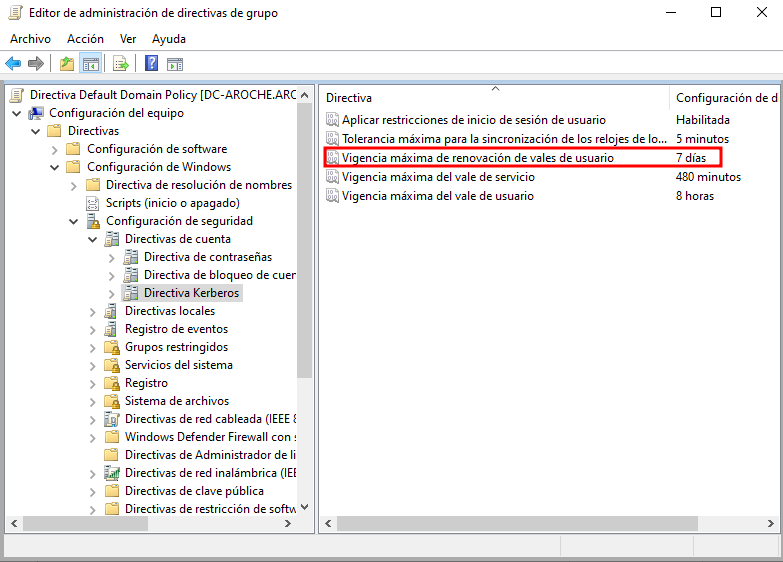Expand the Windows Defender Firewall node
This screenshot has height=562, width=783.
(92, 437)
